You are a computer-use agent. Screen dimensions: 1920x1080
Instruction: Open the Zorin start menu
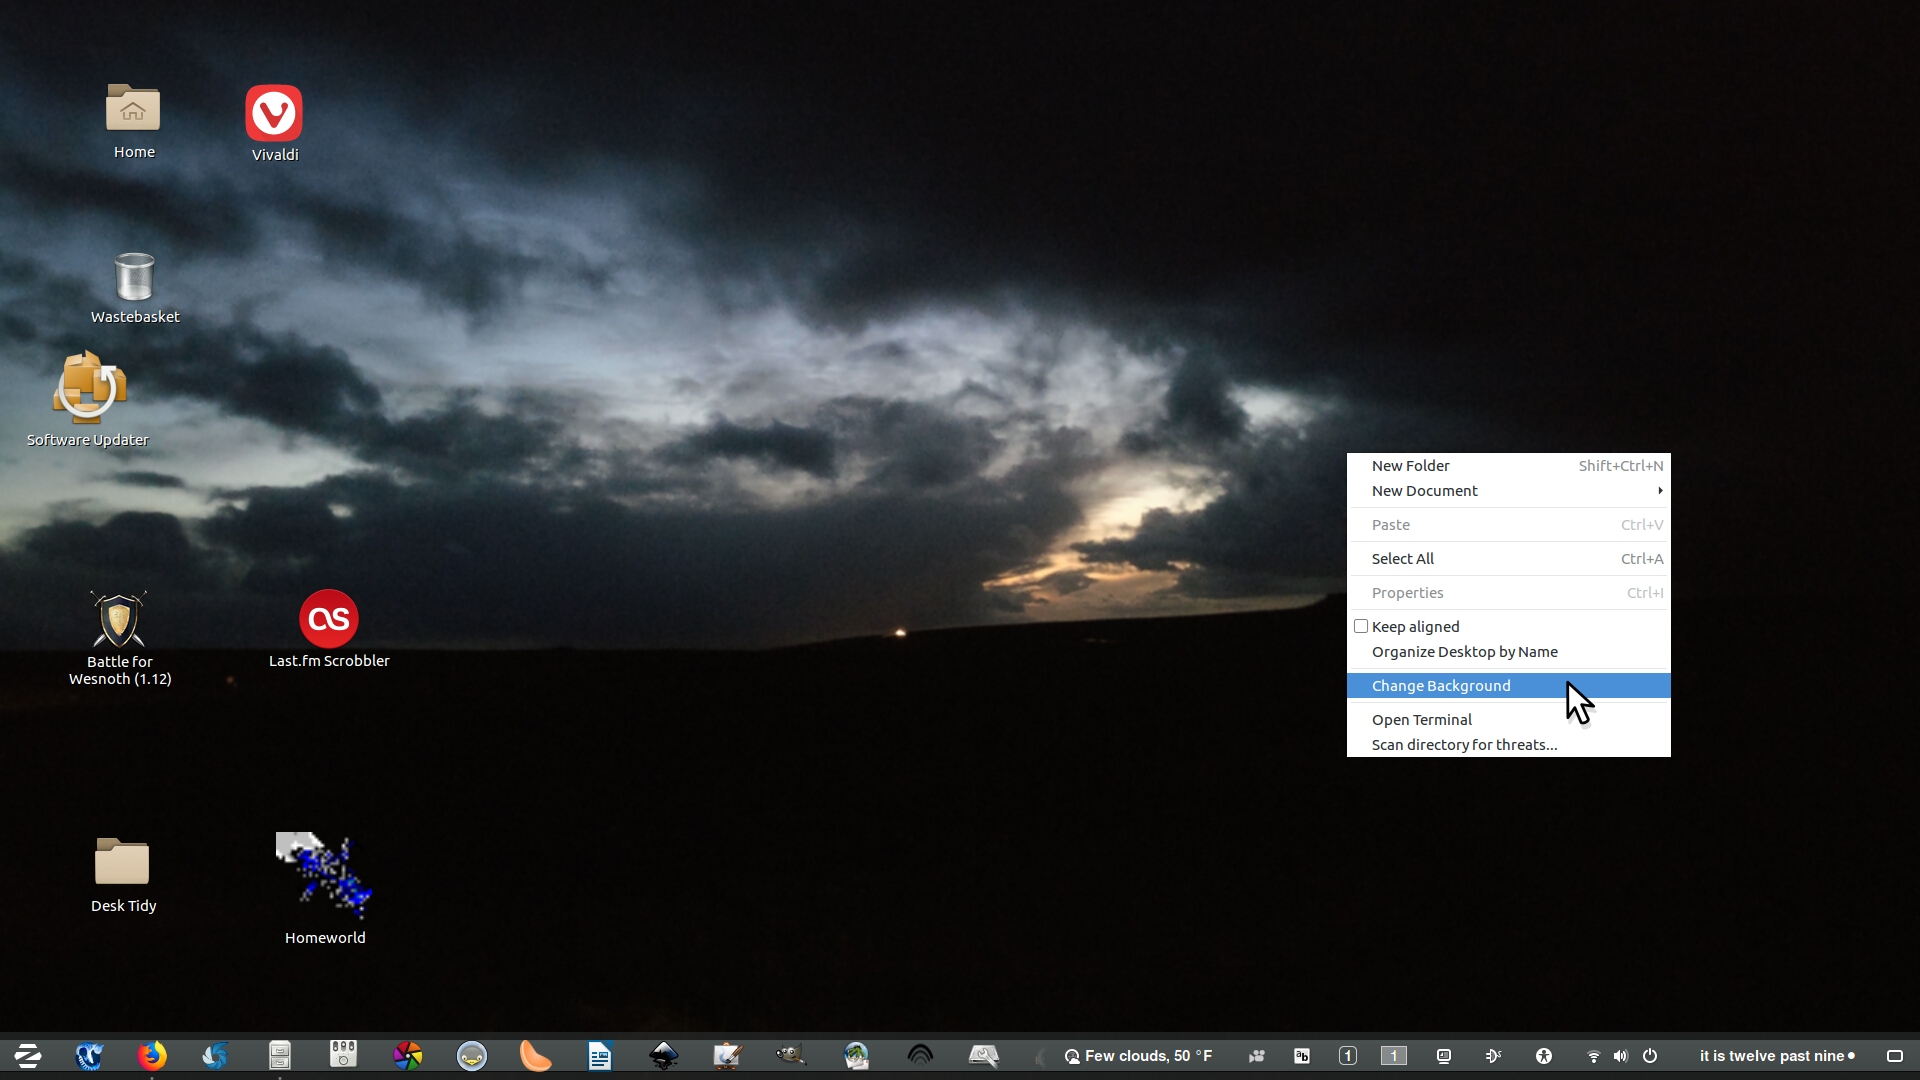tap(27, 1055)
